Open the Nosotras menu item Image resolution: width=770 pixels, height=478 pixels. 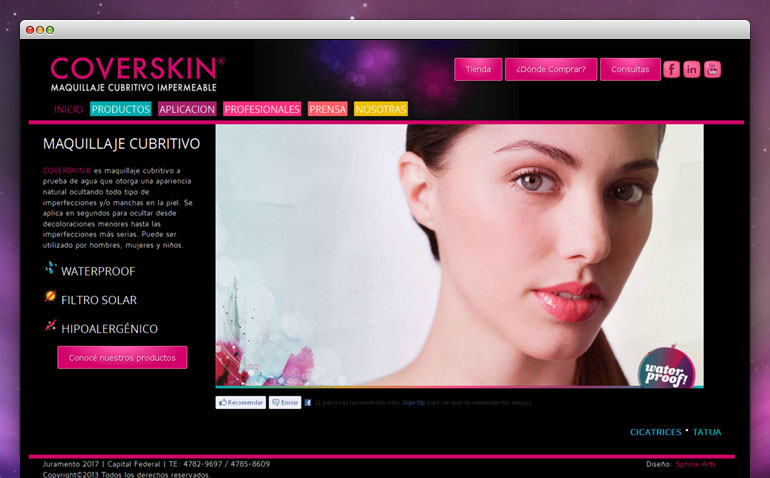coord(381,109)
